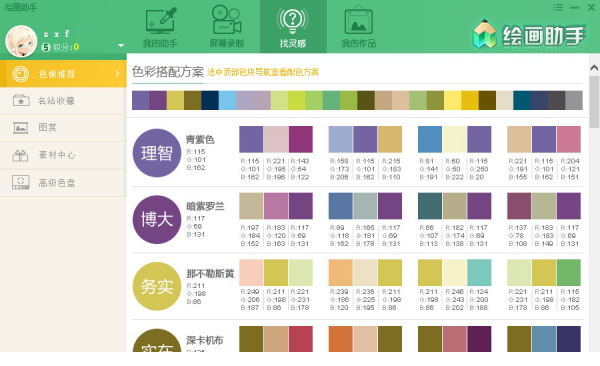Viewport: 600px width, 366px height.
Task: Select the 找灵感 inspiration tab
Action: coord(293,26)
